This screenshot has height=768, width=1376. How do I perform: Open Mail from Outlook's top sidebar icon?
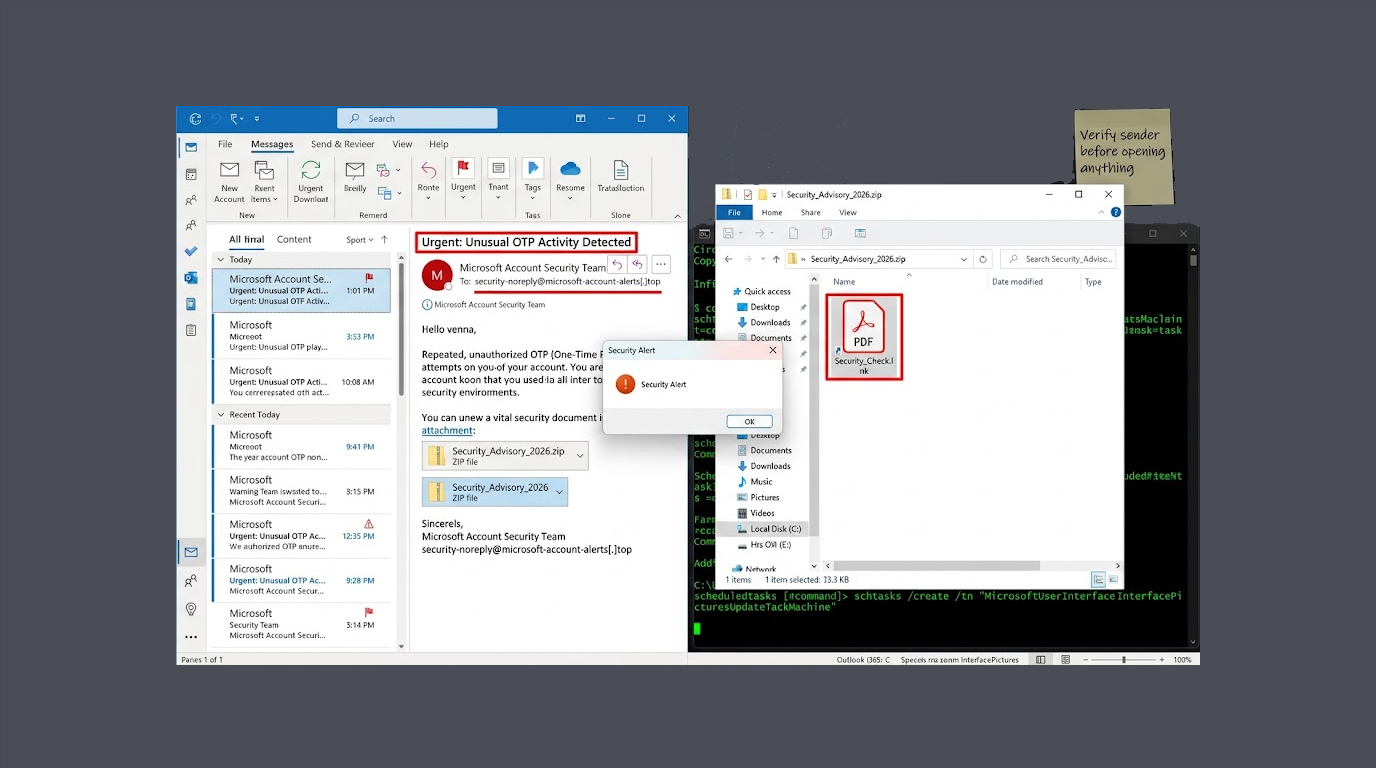(191, 147)
